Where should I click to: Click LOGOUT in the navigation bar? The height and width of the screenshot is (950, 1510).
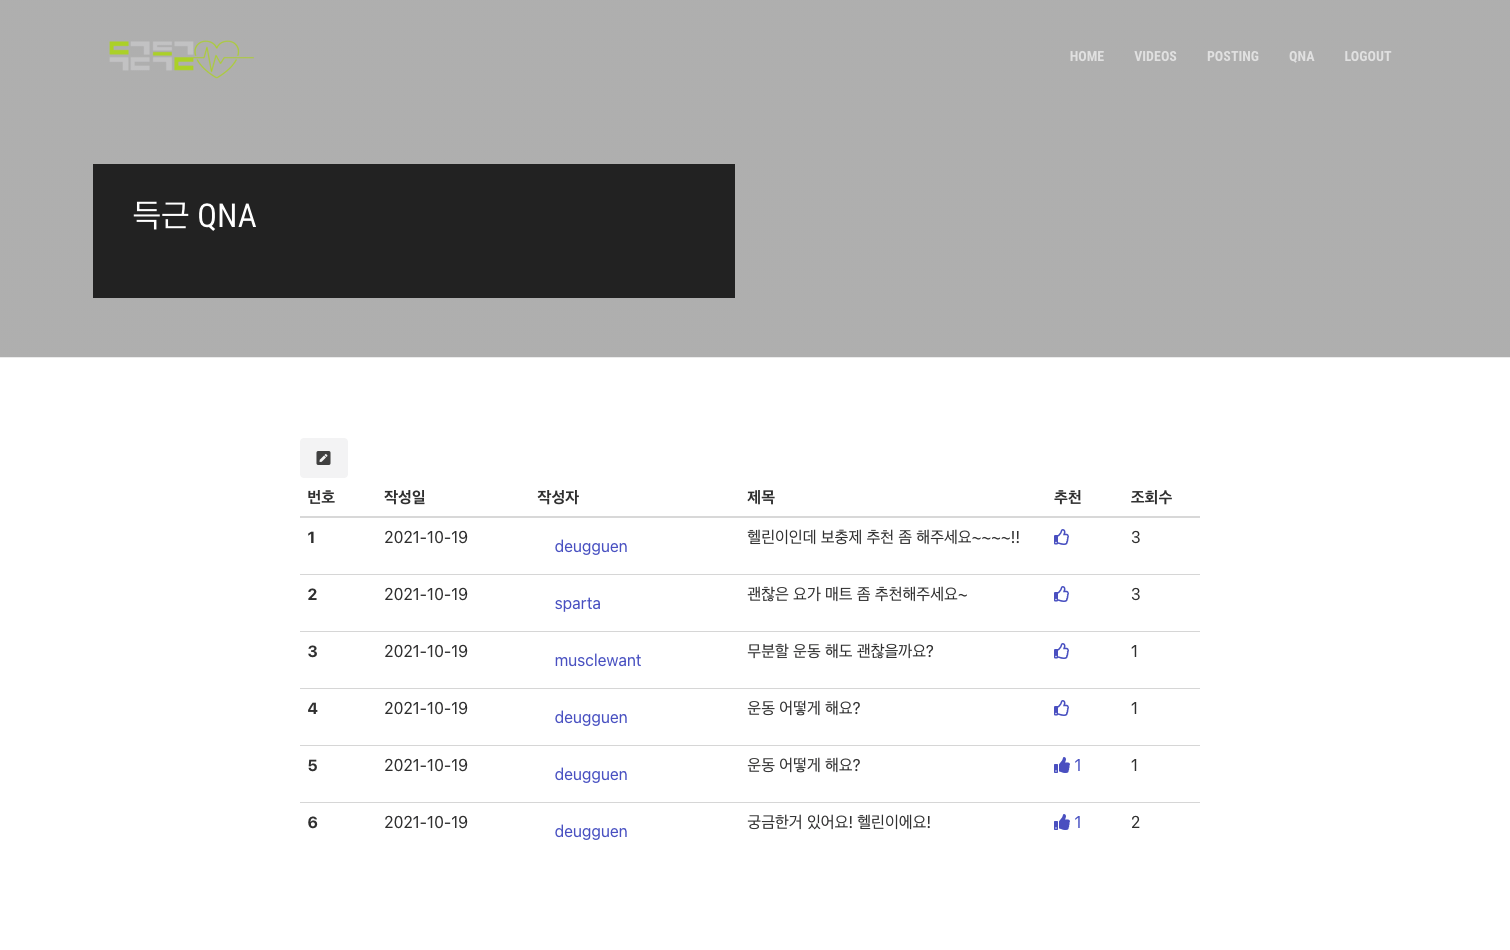(x=1367, y=56)
